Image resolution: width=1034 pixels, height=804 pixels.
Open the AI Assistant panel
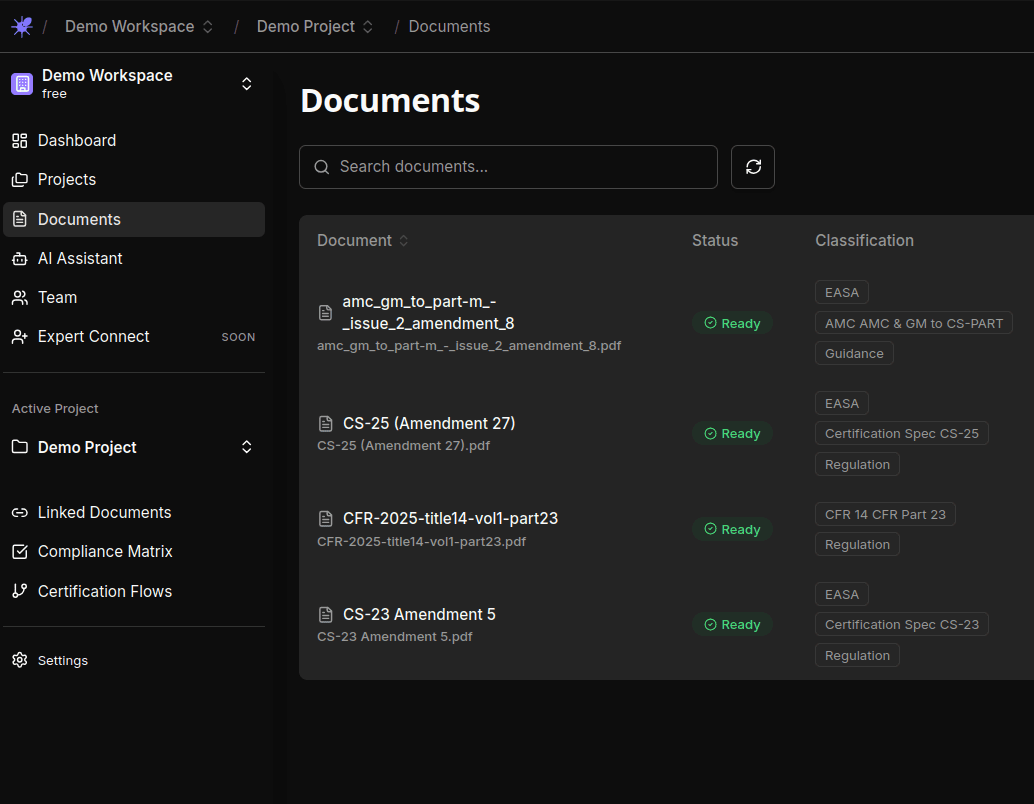point(80,258)
